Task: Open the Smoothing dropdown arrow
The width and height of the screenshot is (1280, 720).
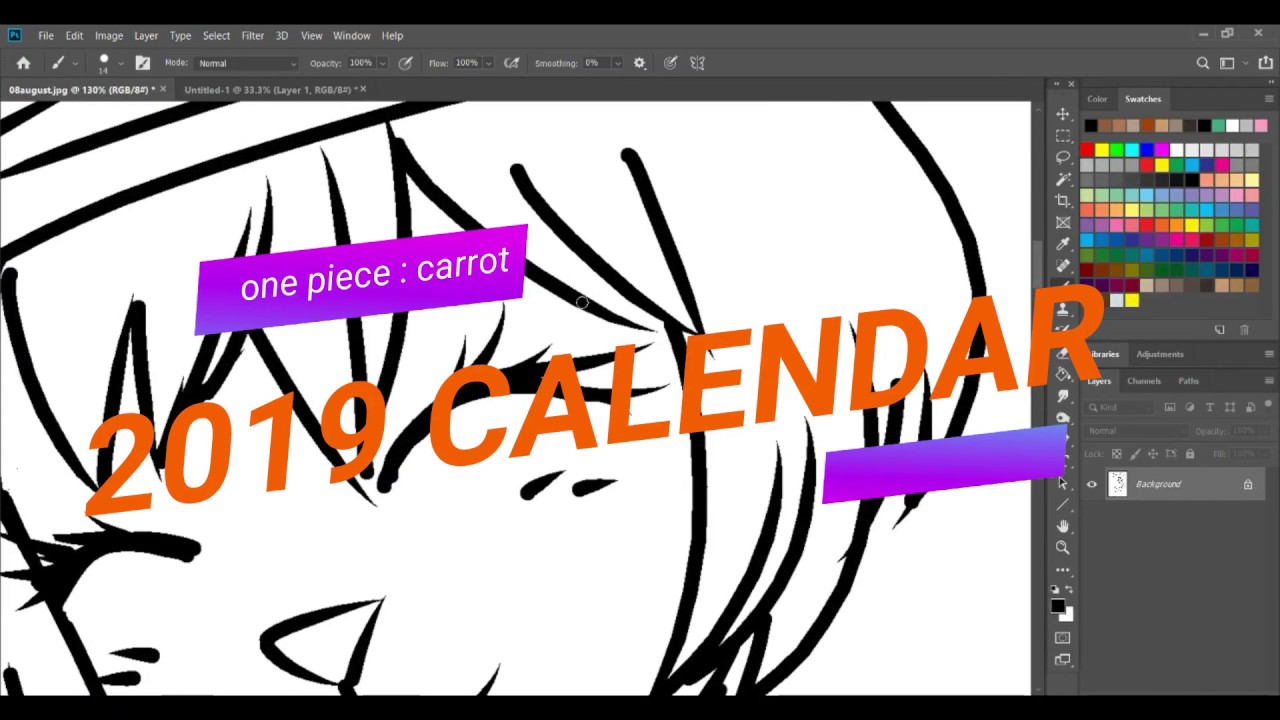Action: [618, 63]
